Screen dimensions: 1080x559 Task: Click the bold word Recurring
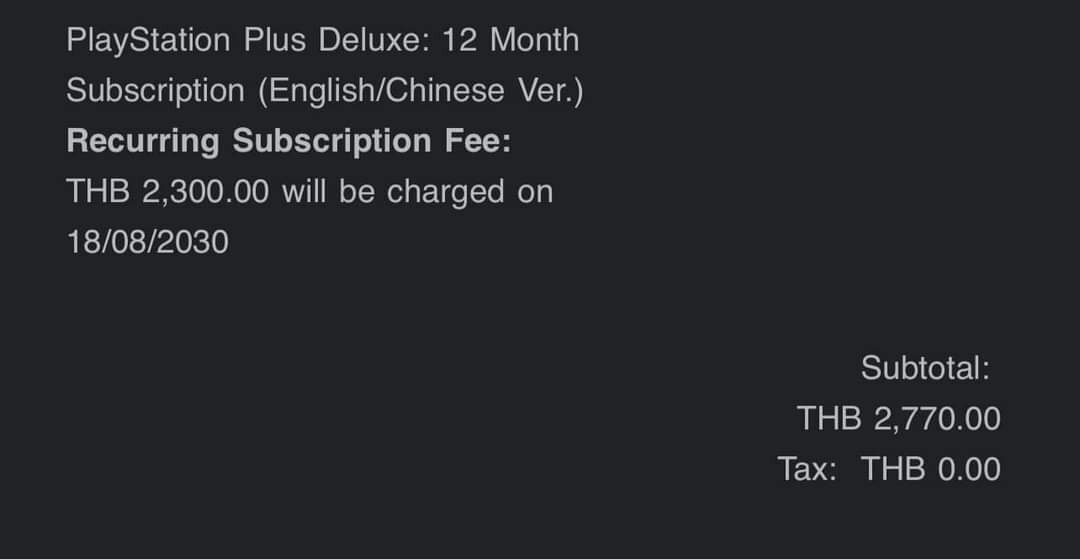pos(143,141)
